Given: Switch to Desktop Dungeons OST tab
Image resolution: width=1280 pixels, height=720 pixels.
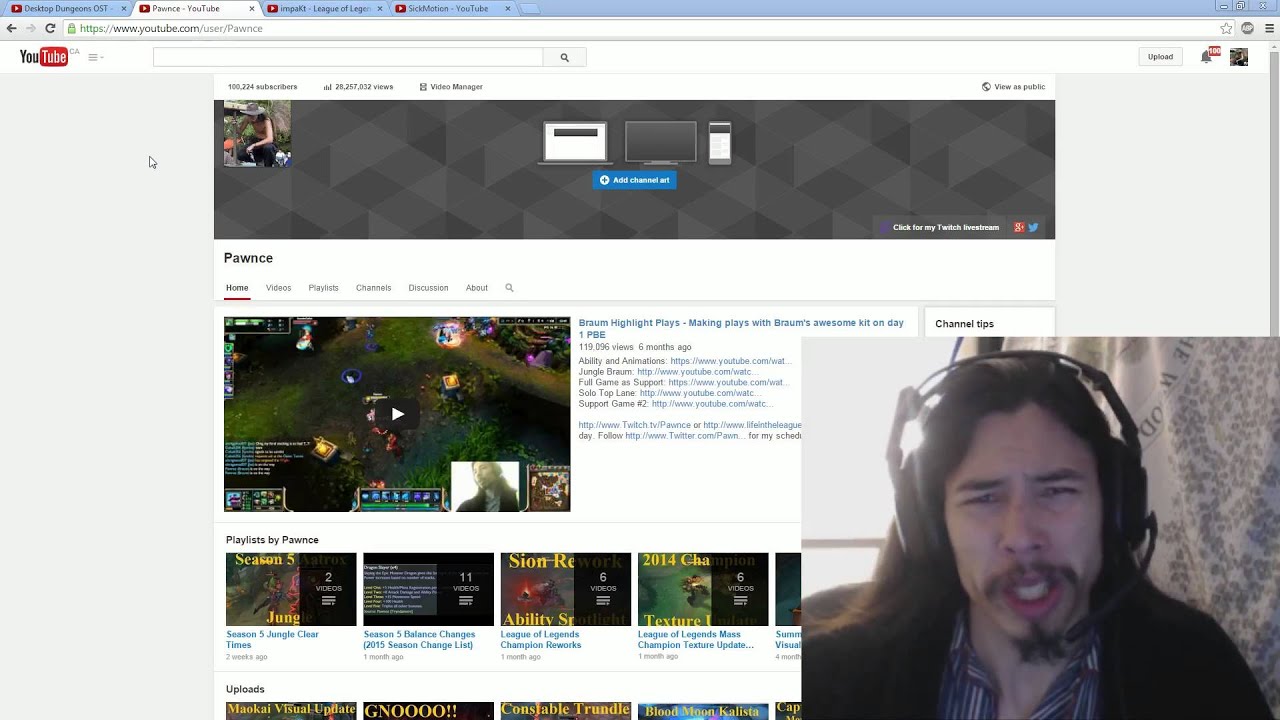Looking at the screenshot, I should (67, 9).
